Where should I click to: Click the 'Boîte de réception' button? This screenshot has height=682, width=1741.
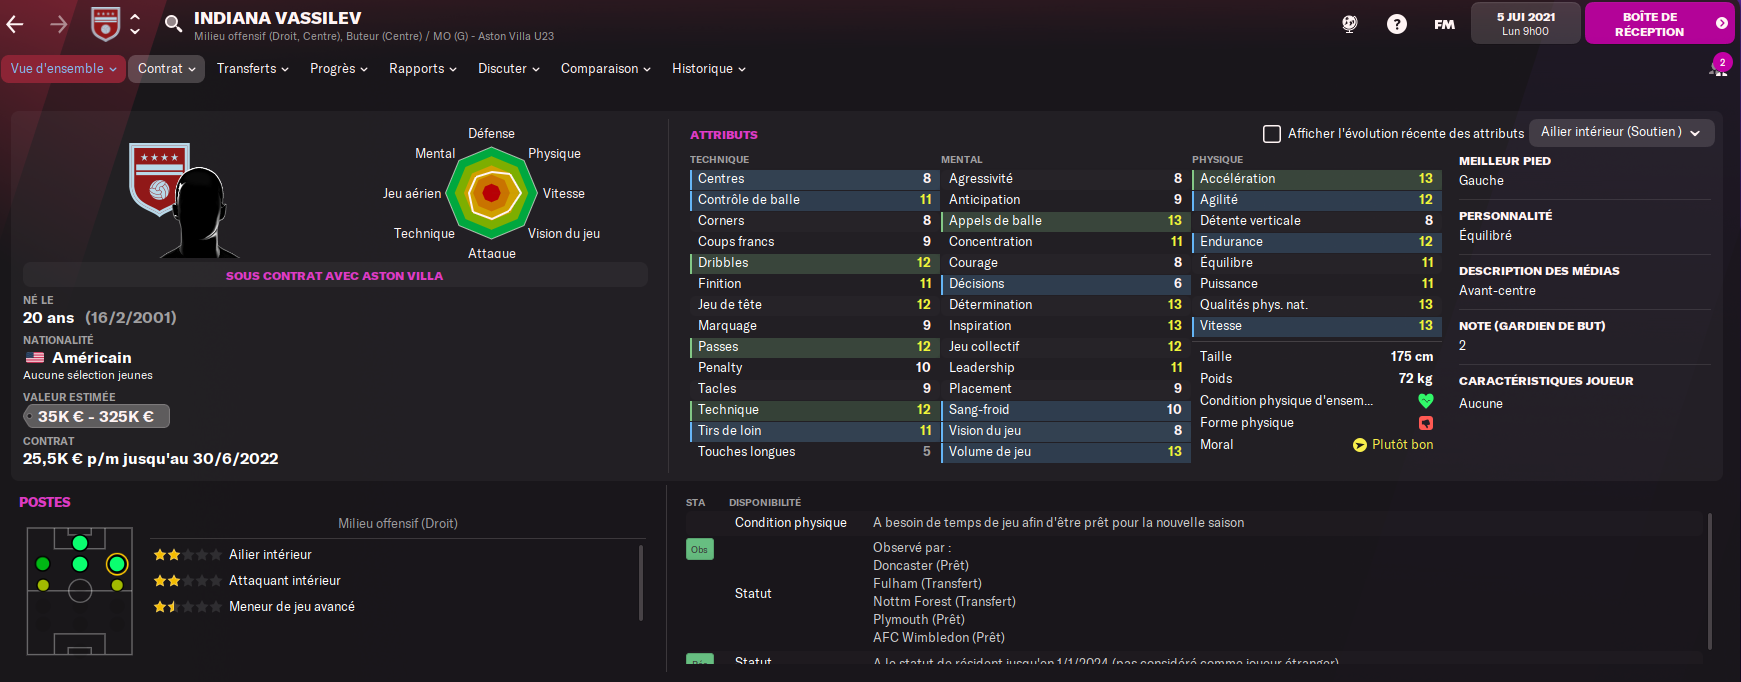click(1658, 24)
